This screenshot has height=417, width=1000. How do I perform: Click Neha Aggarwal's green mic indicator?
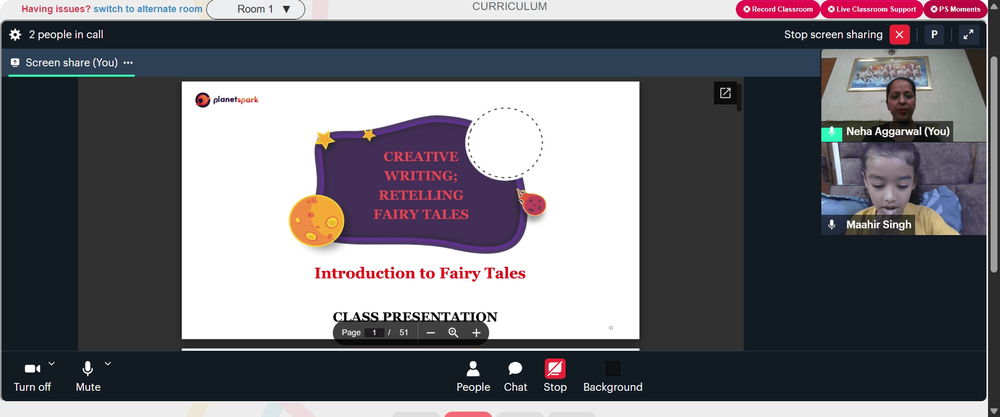click(x=832, y=132)
